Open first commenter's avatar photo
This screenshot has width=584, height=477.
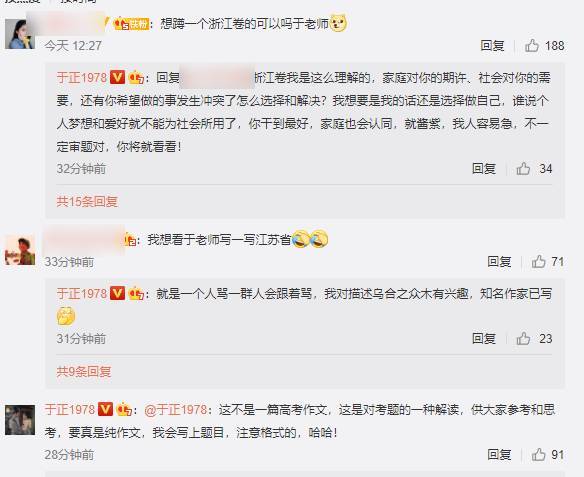[x=20, y=34]
